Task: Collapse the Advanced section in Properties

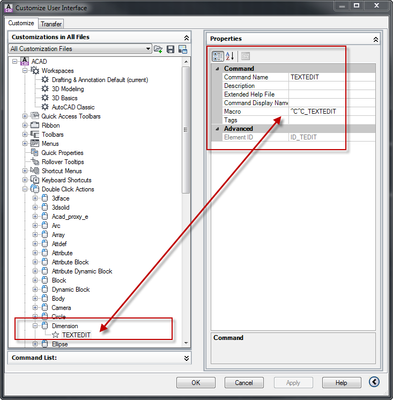Action: (x=218, y=129)
